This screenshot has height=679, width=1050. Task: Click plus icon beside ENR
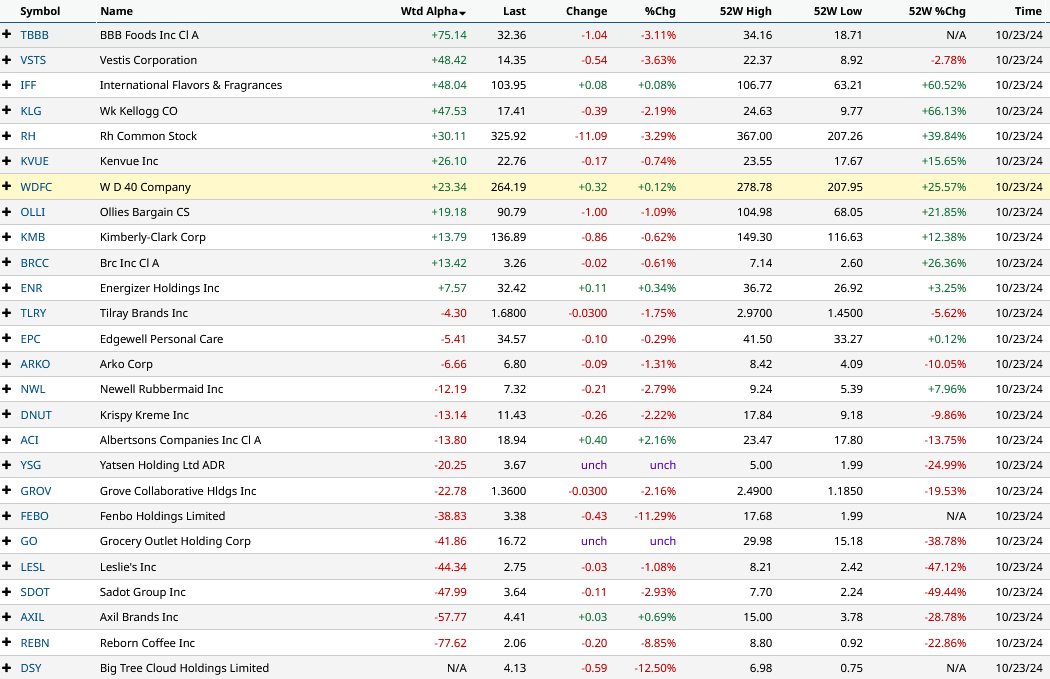[7, 287]
